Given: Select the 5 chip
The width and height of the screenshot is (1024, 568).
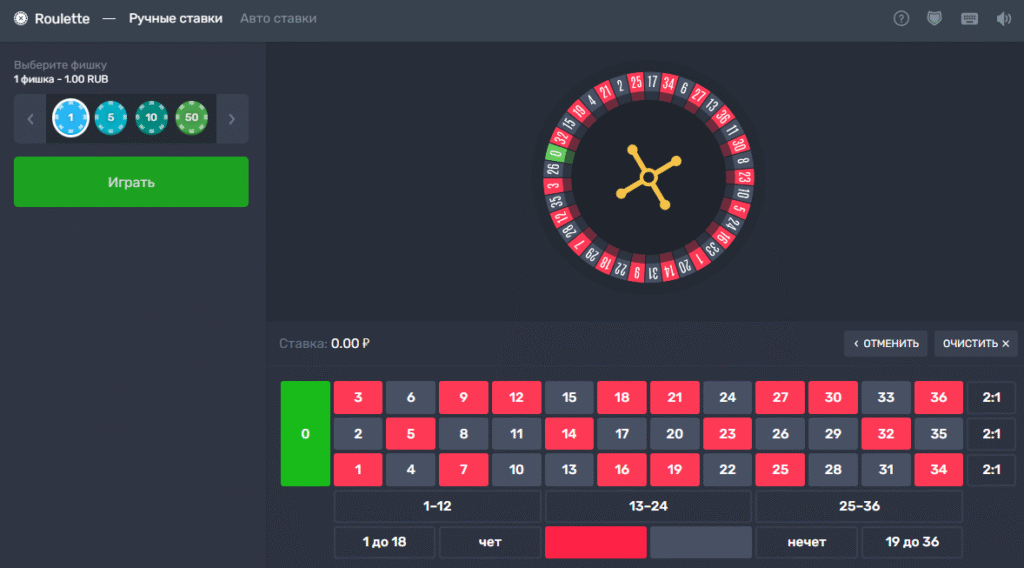Looking at the screenshot, I should pos(111,118).
